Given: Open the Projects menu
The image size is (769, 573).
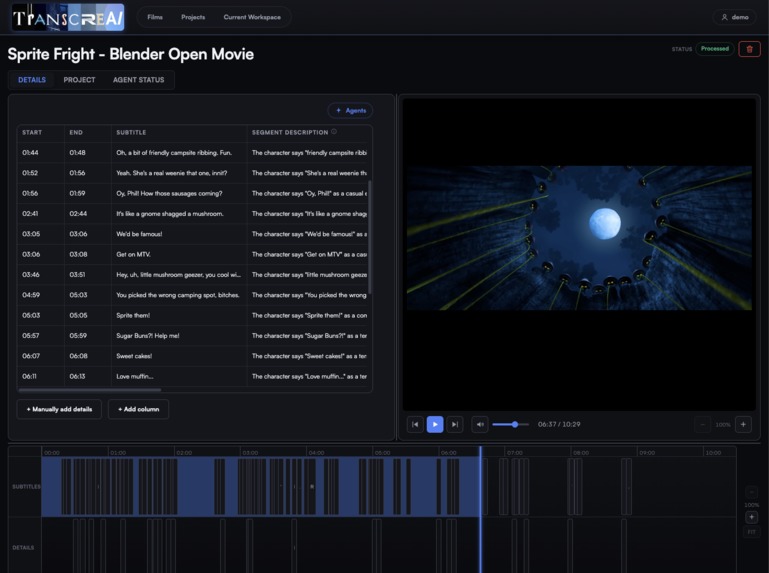Looking at the screenshot, I should [x=193, y=17].
